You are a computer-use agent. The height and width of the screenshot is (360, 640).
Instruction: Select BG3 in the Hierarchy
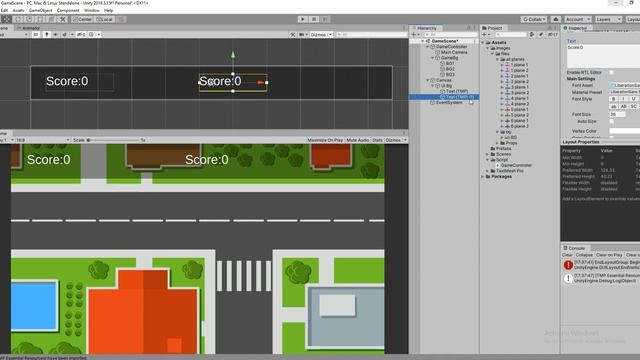coord(450,75)
